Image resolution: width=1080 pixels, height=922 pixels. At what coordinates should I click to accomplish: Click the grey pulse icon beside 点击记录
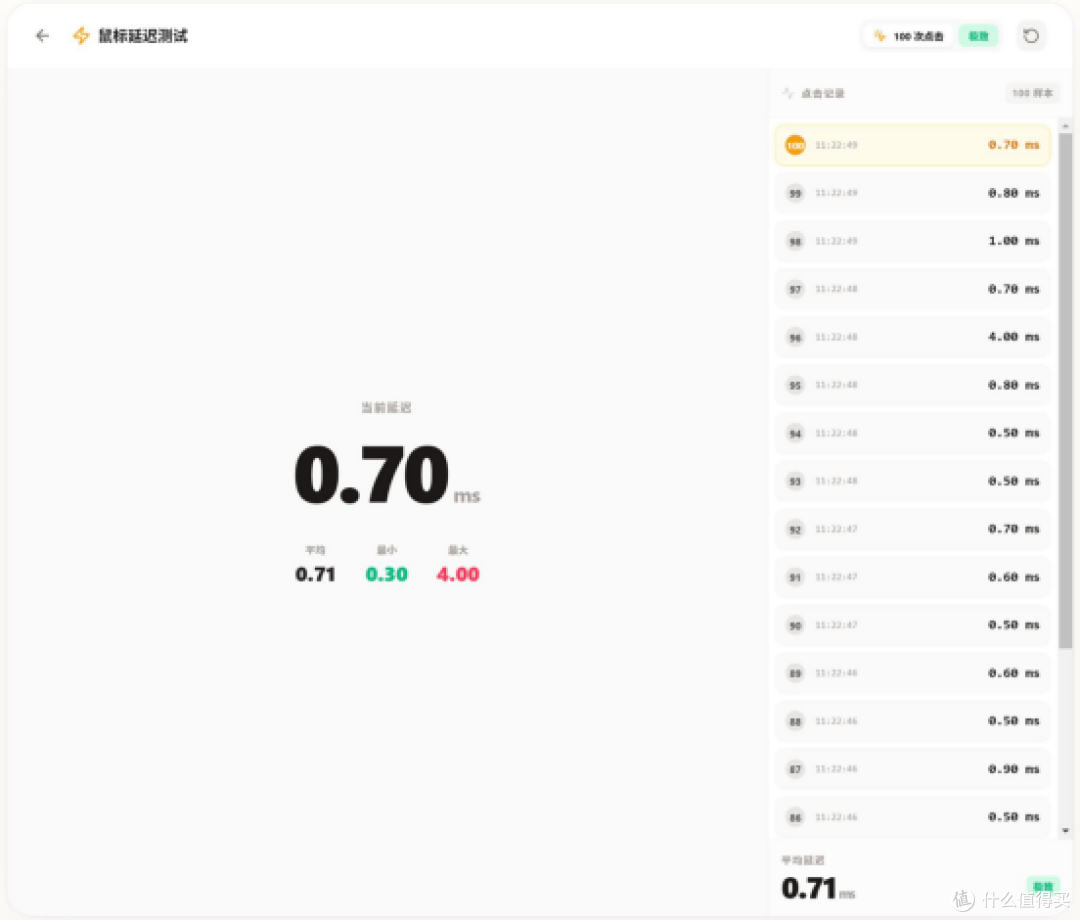point(788,93)
